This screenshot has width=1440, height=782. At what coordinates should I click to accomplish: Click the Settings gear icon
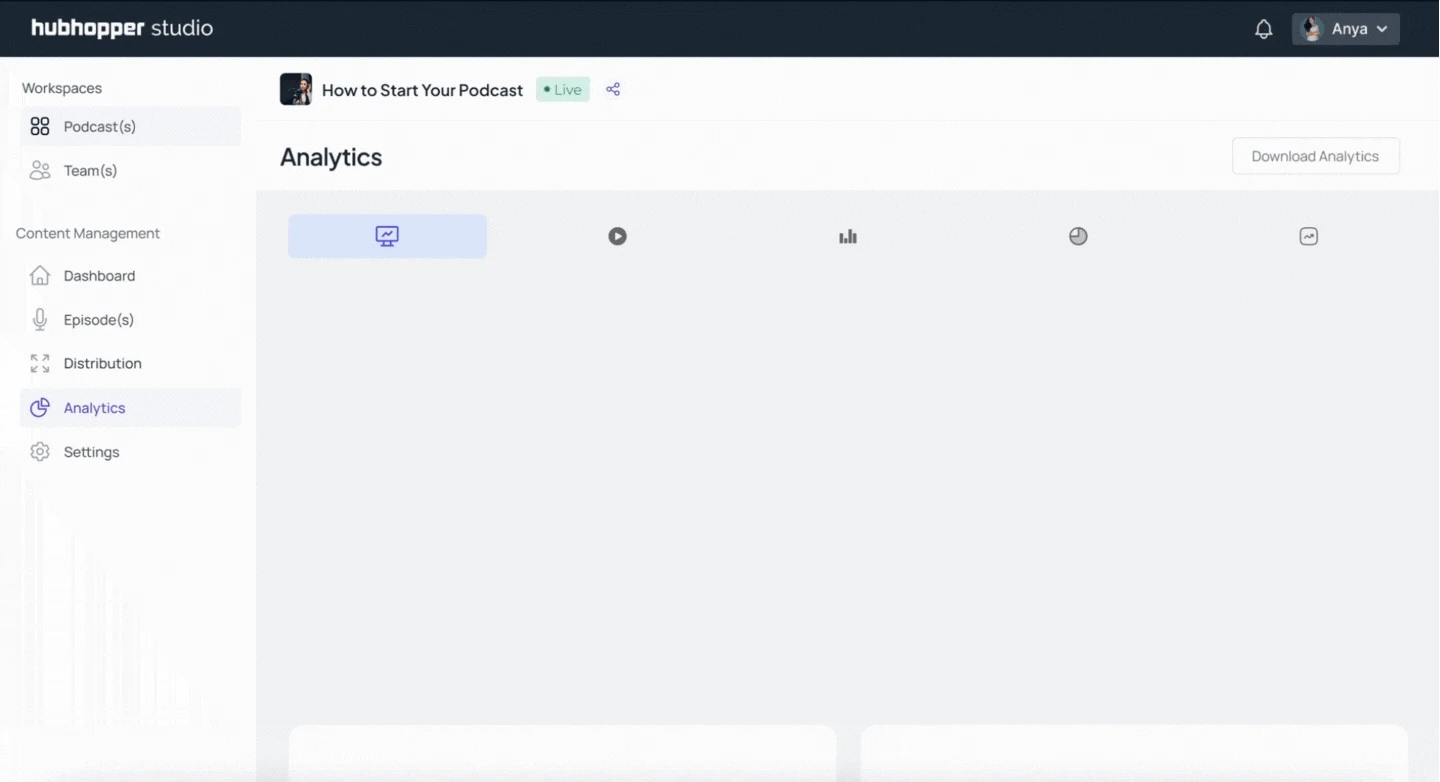pos(40,452)
